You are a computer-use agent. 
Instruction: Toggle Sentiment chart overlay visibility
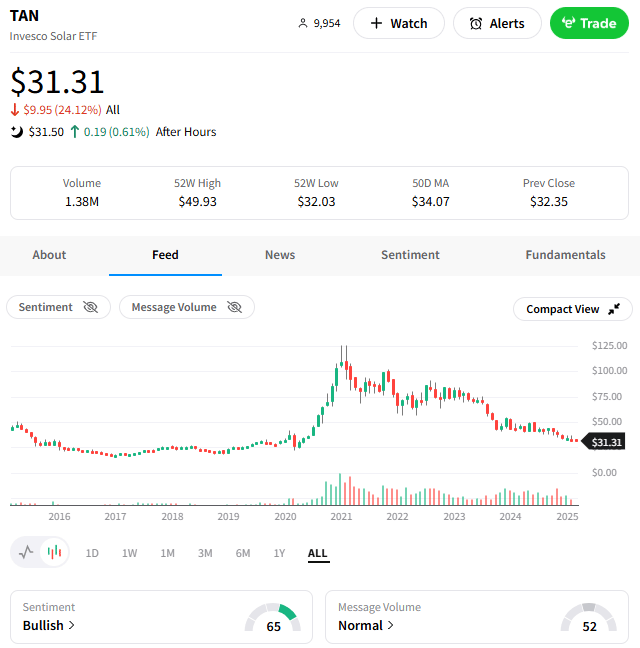coord(58,307)
